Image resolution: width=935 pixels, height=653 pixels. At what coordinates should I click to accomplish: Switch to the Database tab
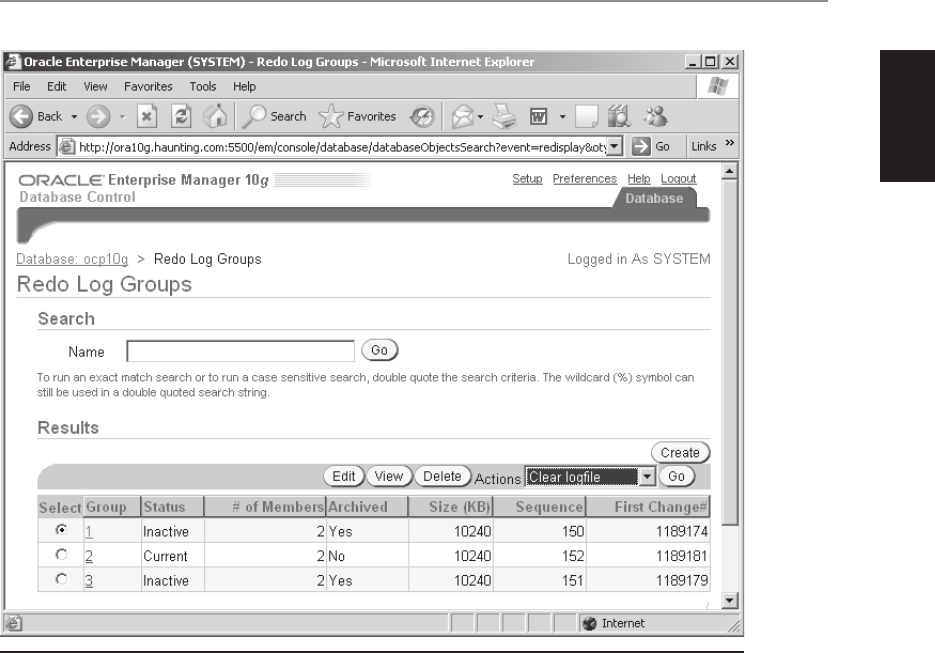pyautogui.click(x=654, y=199)
